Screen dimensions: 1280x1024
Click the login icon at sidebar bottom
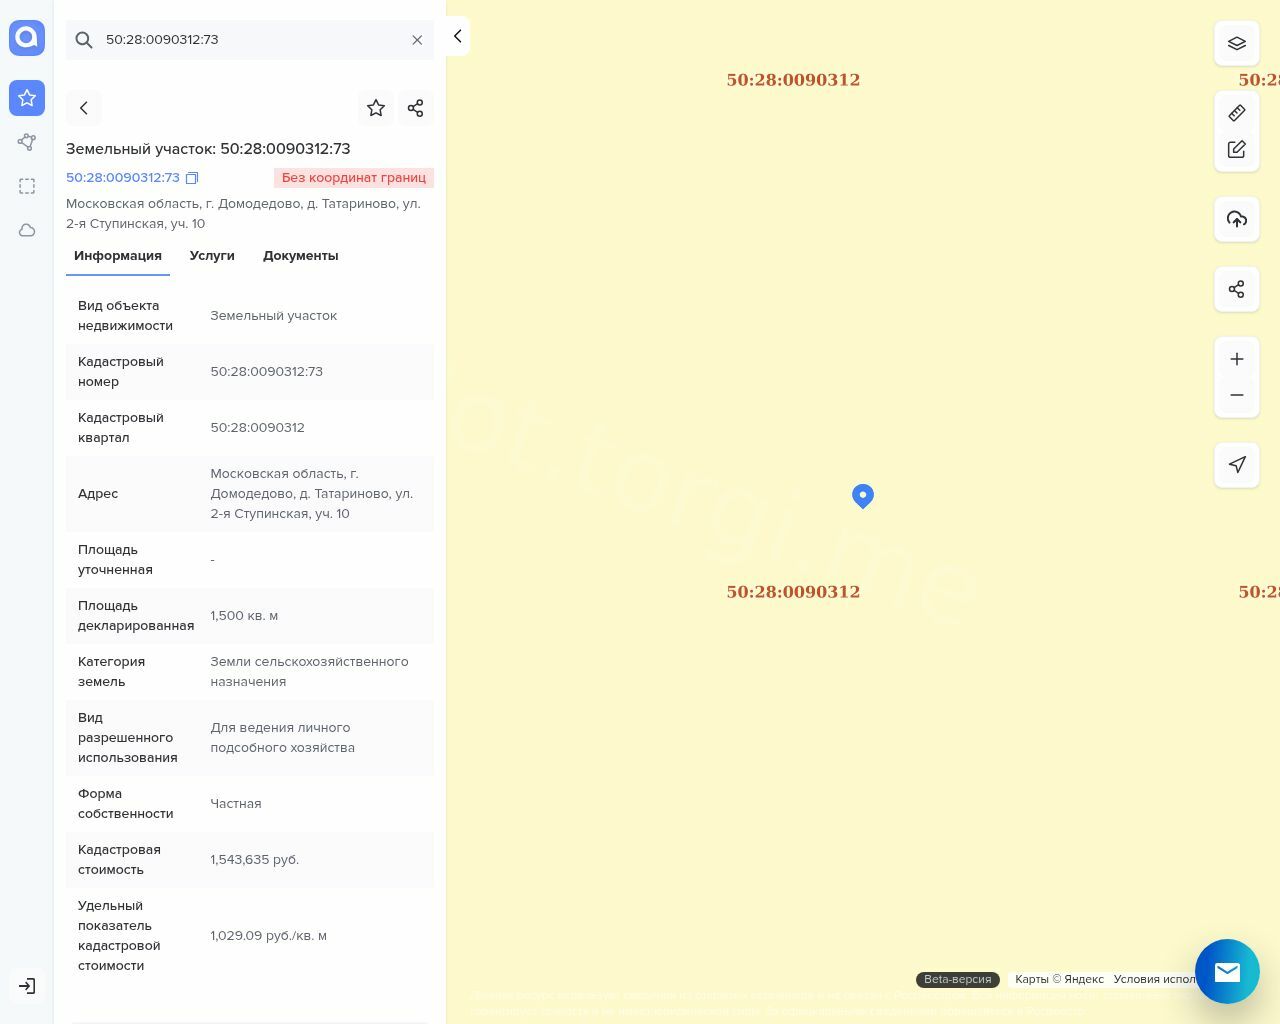27,986
